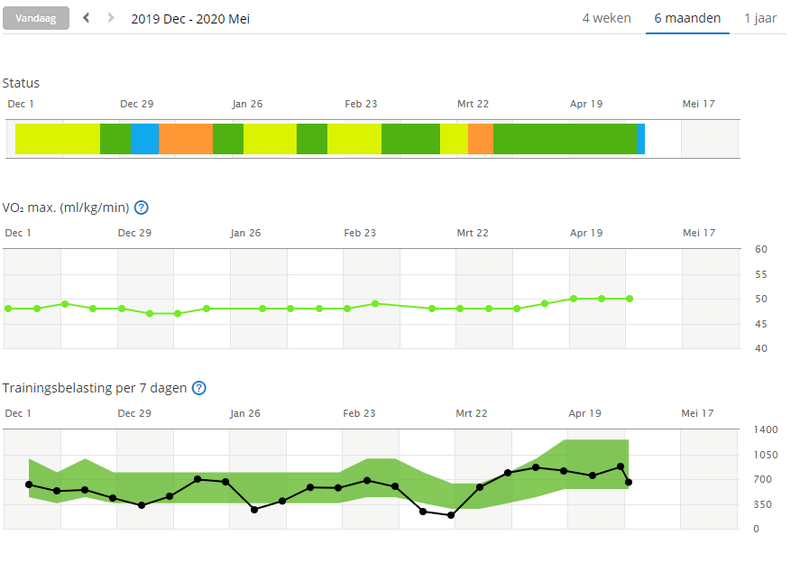Click the last VO₂ max data point
This screenshot has width=800, height=563.
pyautogui.click(x=629, y=298)
